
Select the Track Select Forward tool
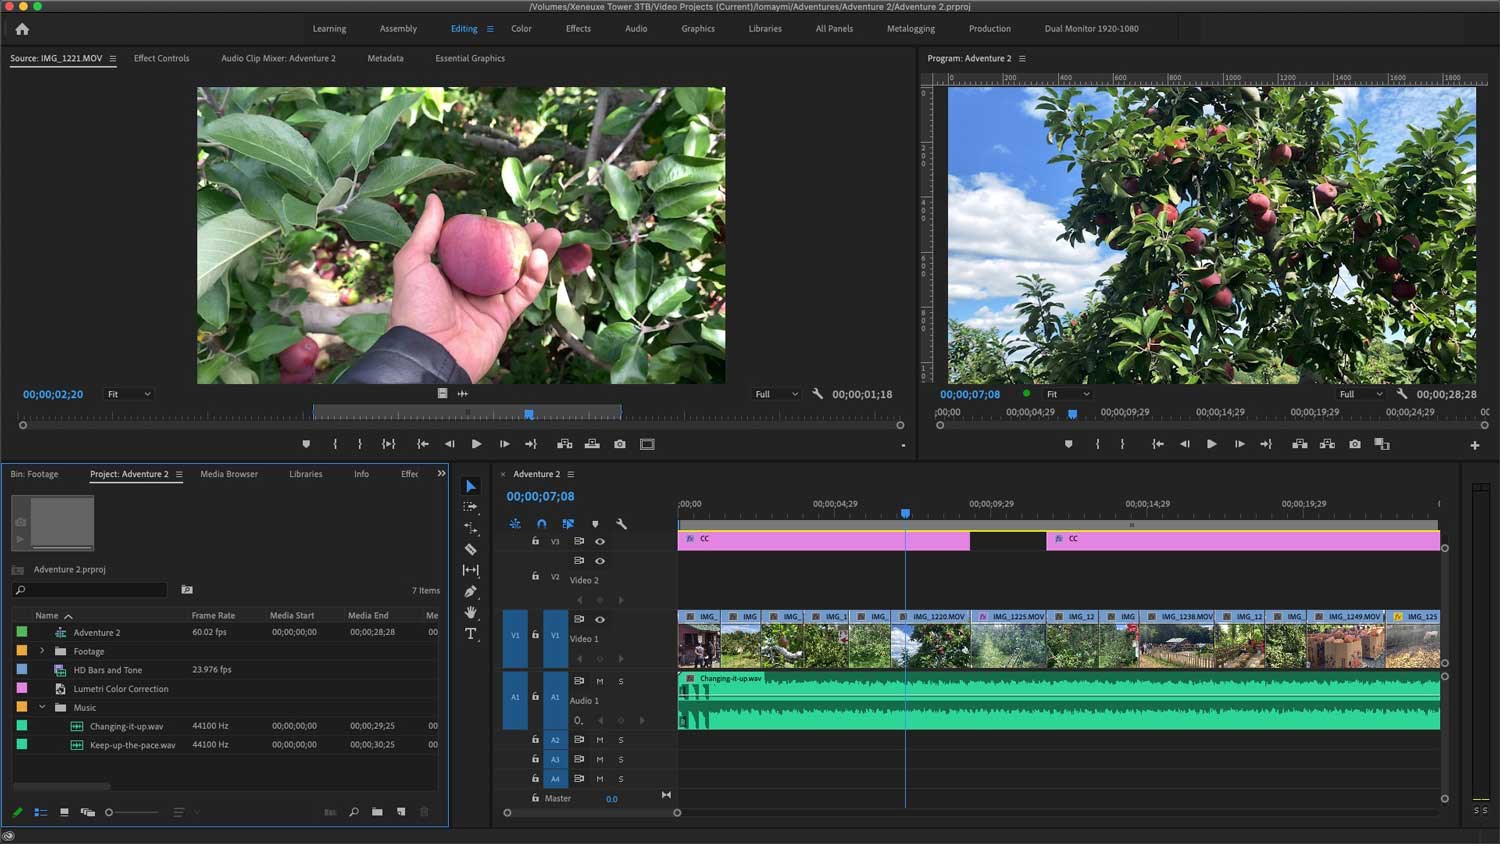pos(471,506)
